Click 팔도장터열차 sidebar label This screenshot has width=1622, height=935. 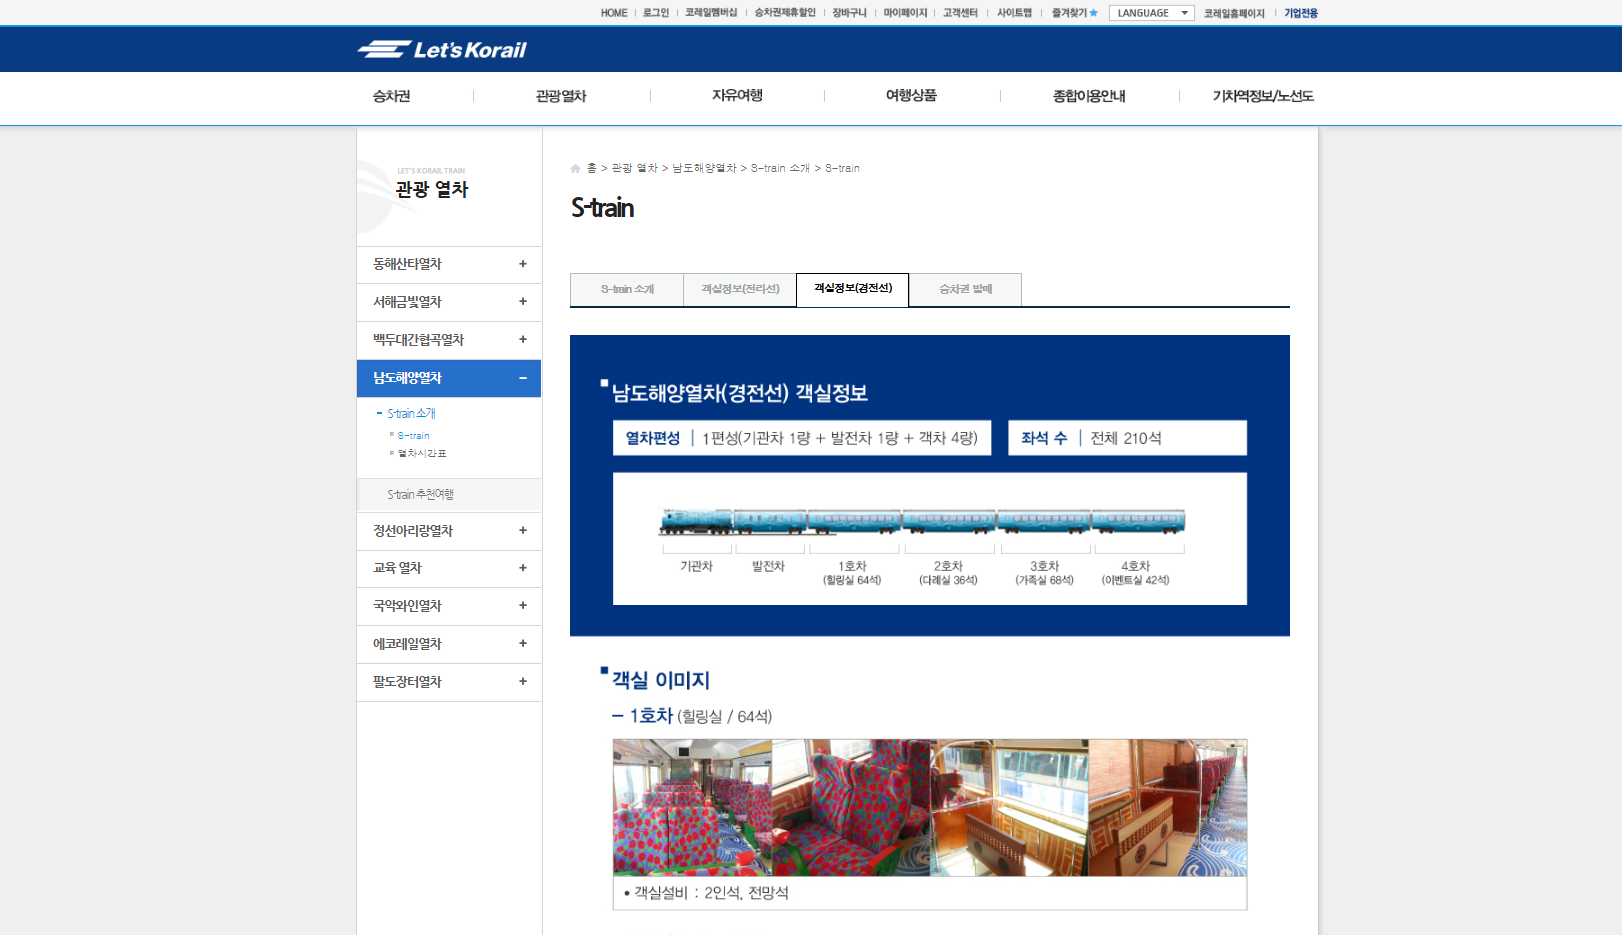coord(407,682)
